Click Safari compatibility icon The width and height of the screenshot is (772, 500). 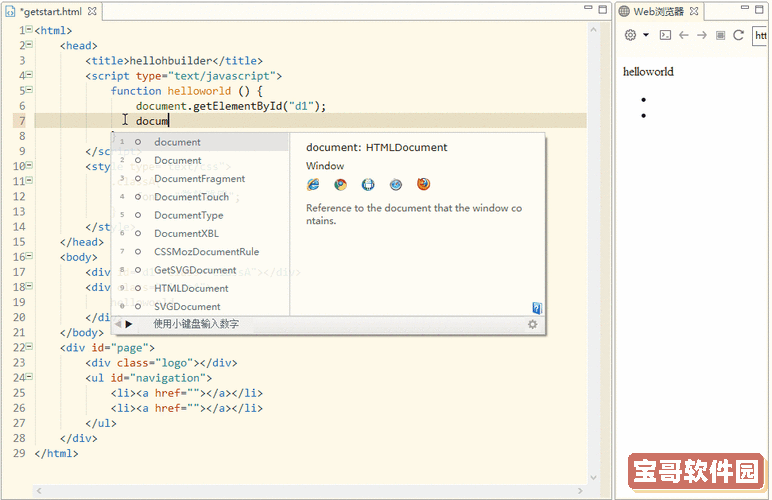click(x=396, y=185)
